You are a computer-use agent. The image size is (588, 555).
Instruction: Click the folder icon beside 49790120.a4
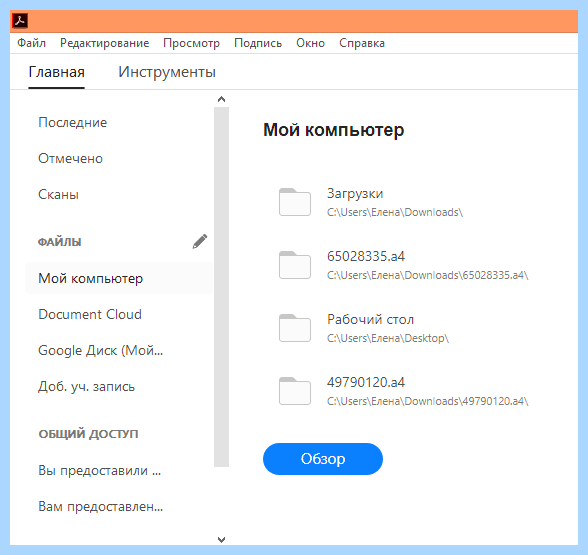coord(295,391)
